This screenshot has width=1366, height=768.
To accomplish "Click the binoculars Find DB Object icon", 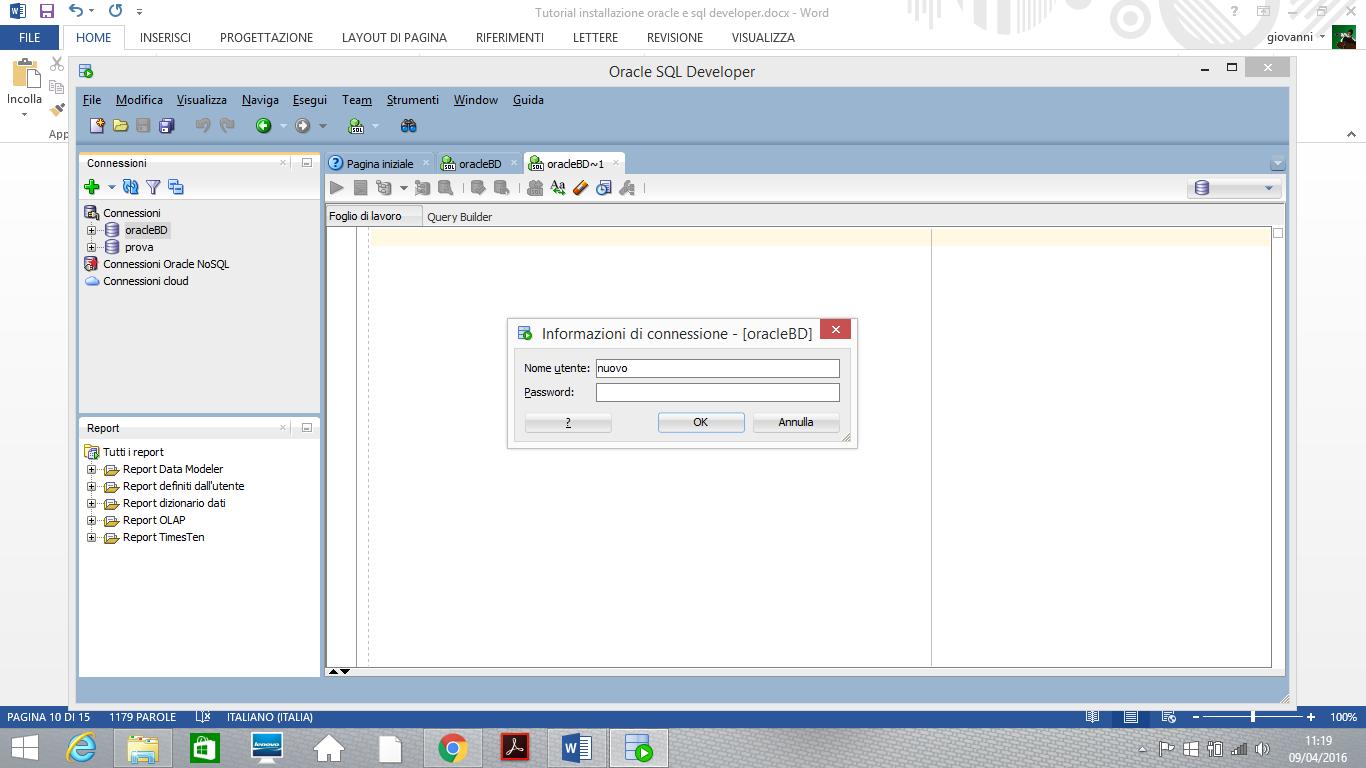I will tap(408, 126).
